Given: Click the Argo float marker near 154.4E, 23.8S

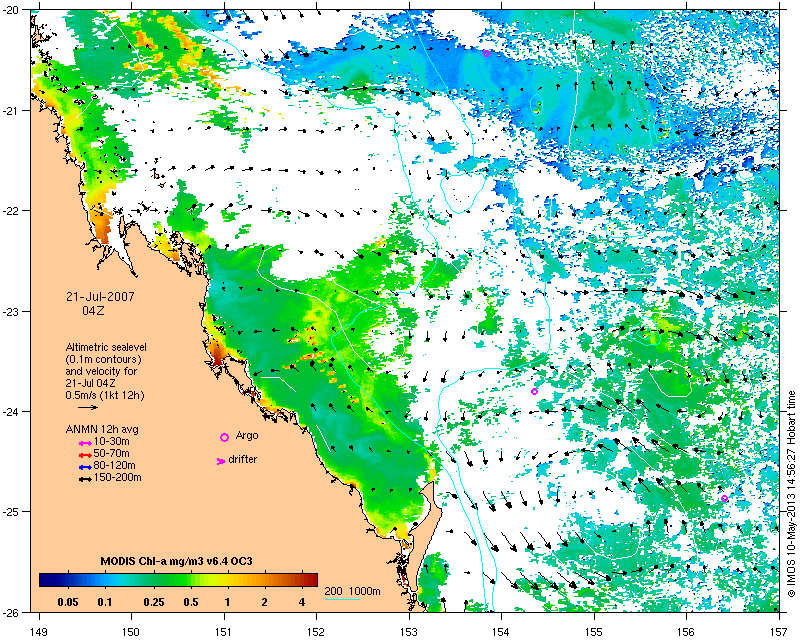Looking at the screenshot, I should point(534,391).
